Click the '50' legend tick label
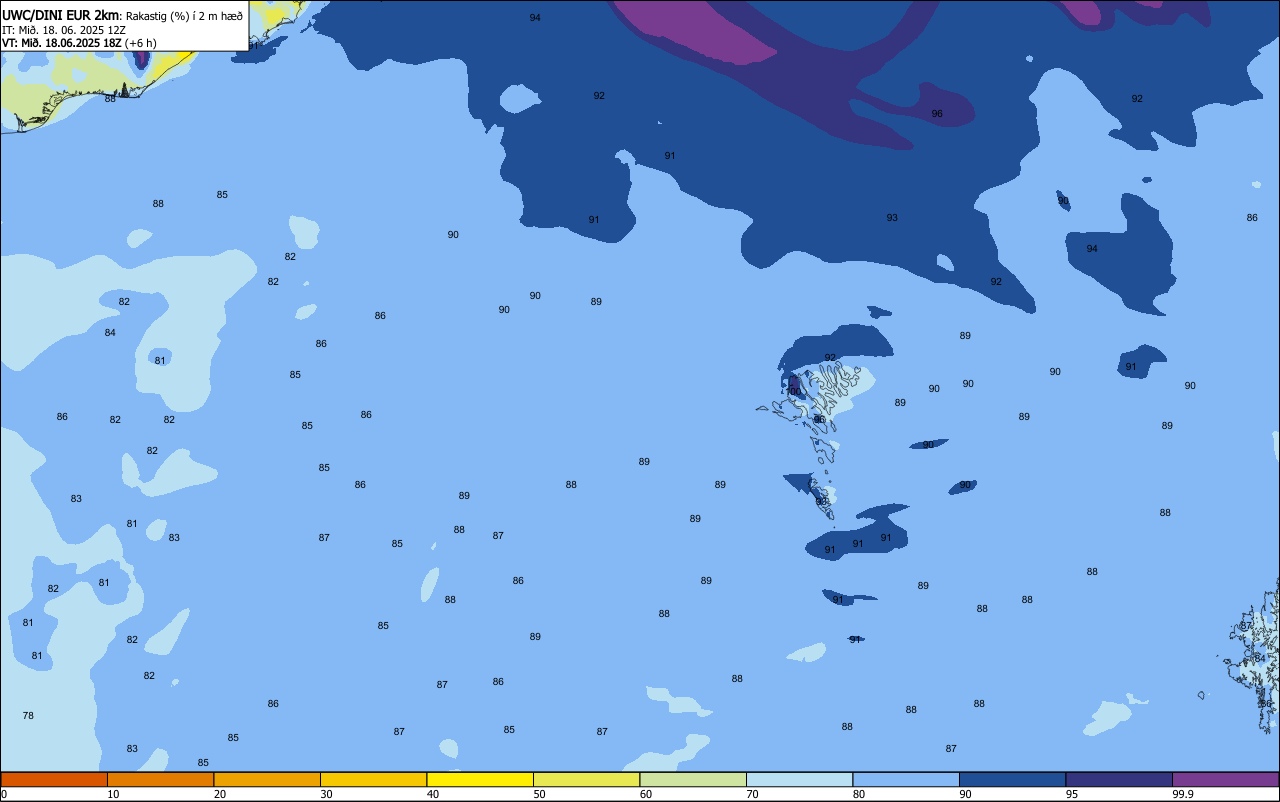This screenshot has height=802, width=1280. pos(540,794)
